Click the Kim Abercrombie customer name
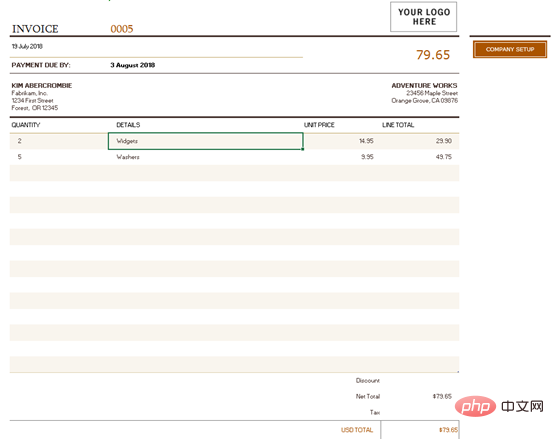The width and height of the screenshot is (554, 439). pyautogui.click(x=42, y=85)
